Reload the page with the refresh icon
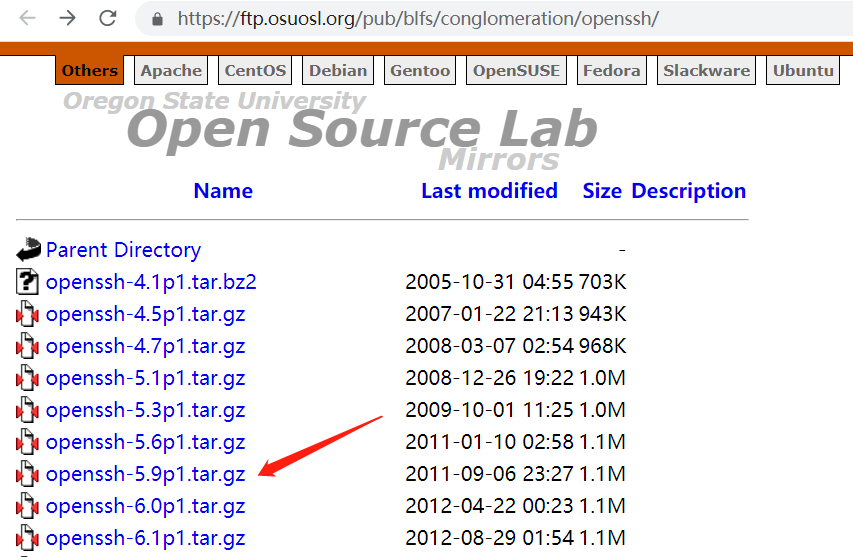This screenshot has width=853, height=557. 108,18
